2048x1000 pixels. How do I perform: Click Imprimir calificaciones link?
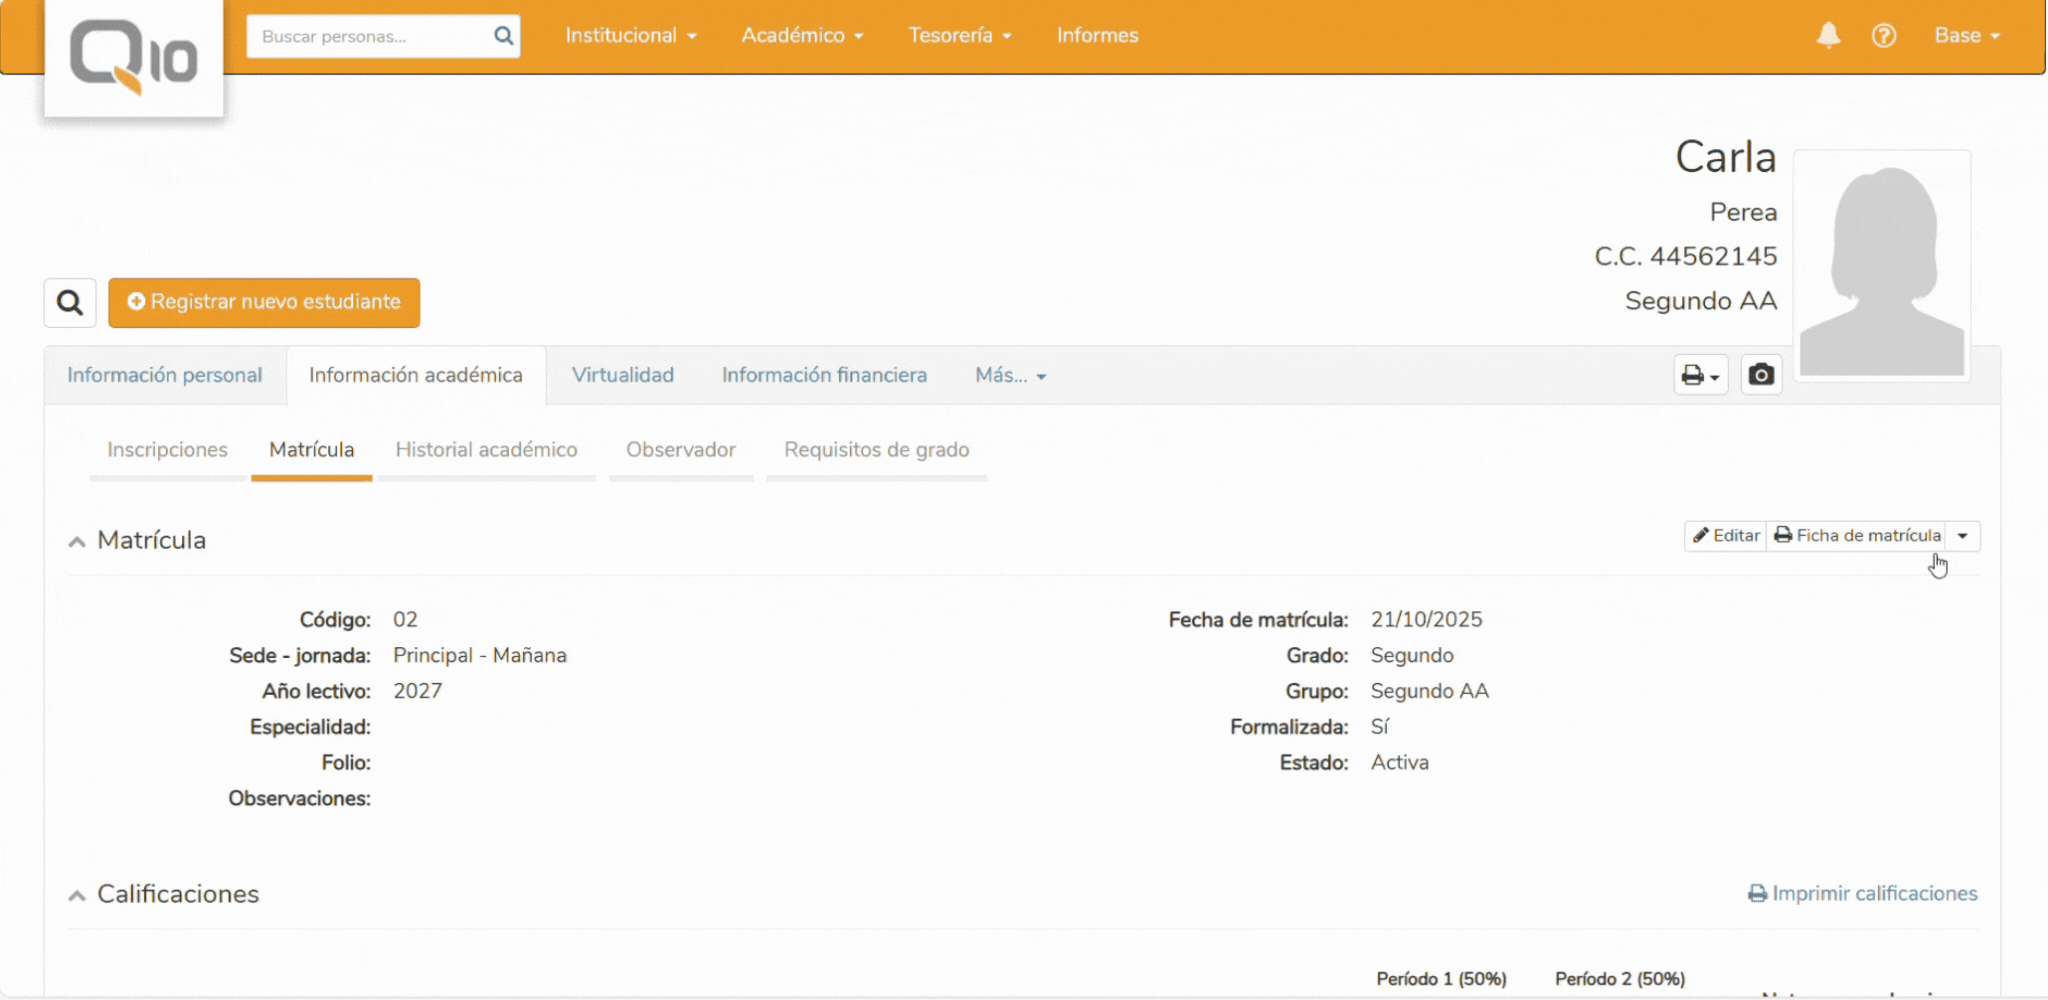(1863, 893)
